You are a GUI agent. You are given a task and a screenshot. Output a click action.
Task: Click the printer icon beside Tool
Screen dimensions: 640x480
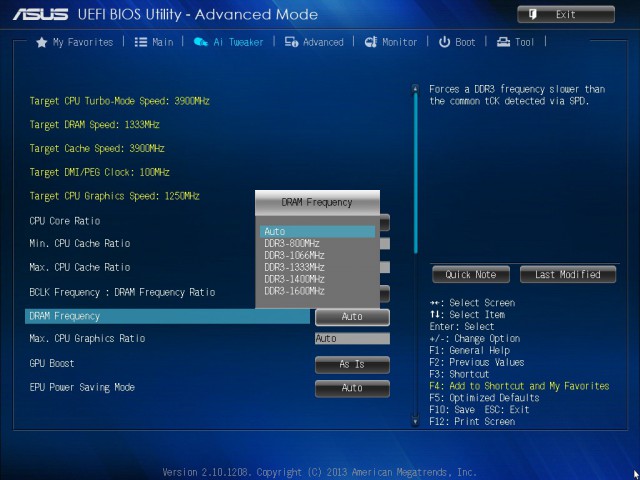(503, 42)
